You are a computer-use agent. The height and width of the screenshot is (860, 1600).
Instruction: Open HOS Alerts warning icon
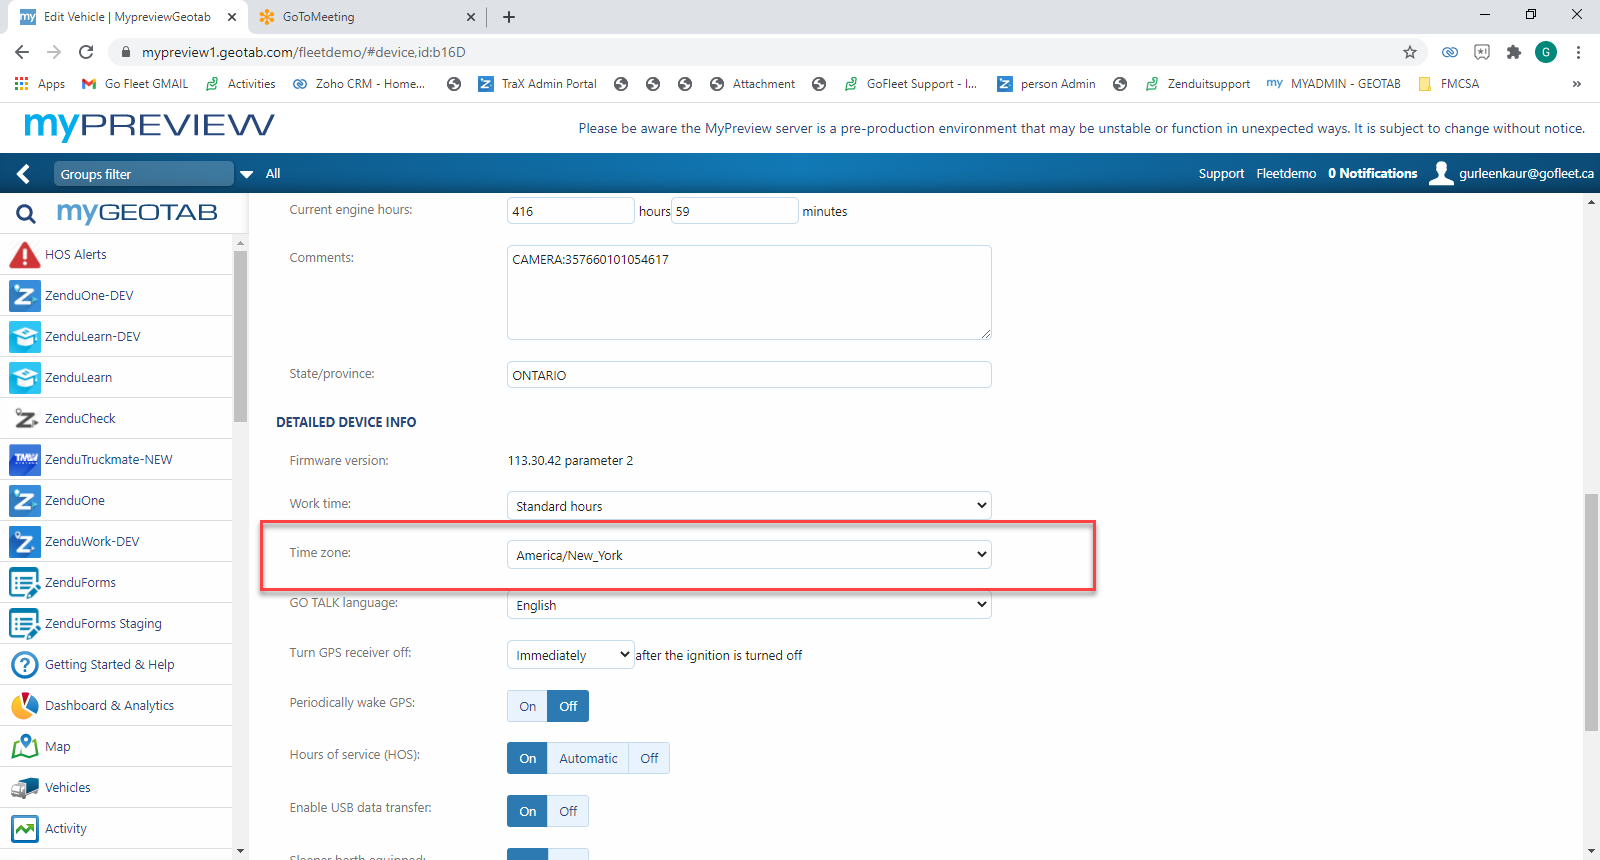click(x=24, y=255)
